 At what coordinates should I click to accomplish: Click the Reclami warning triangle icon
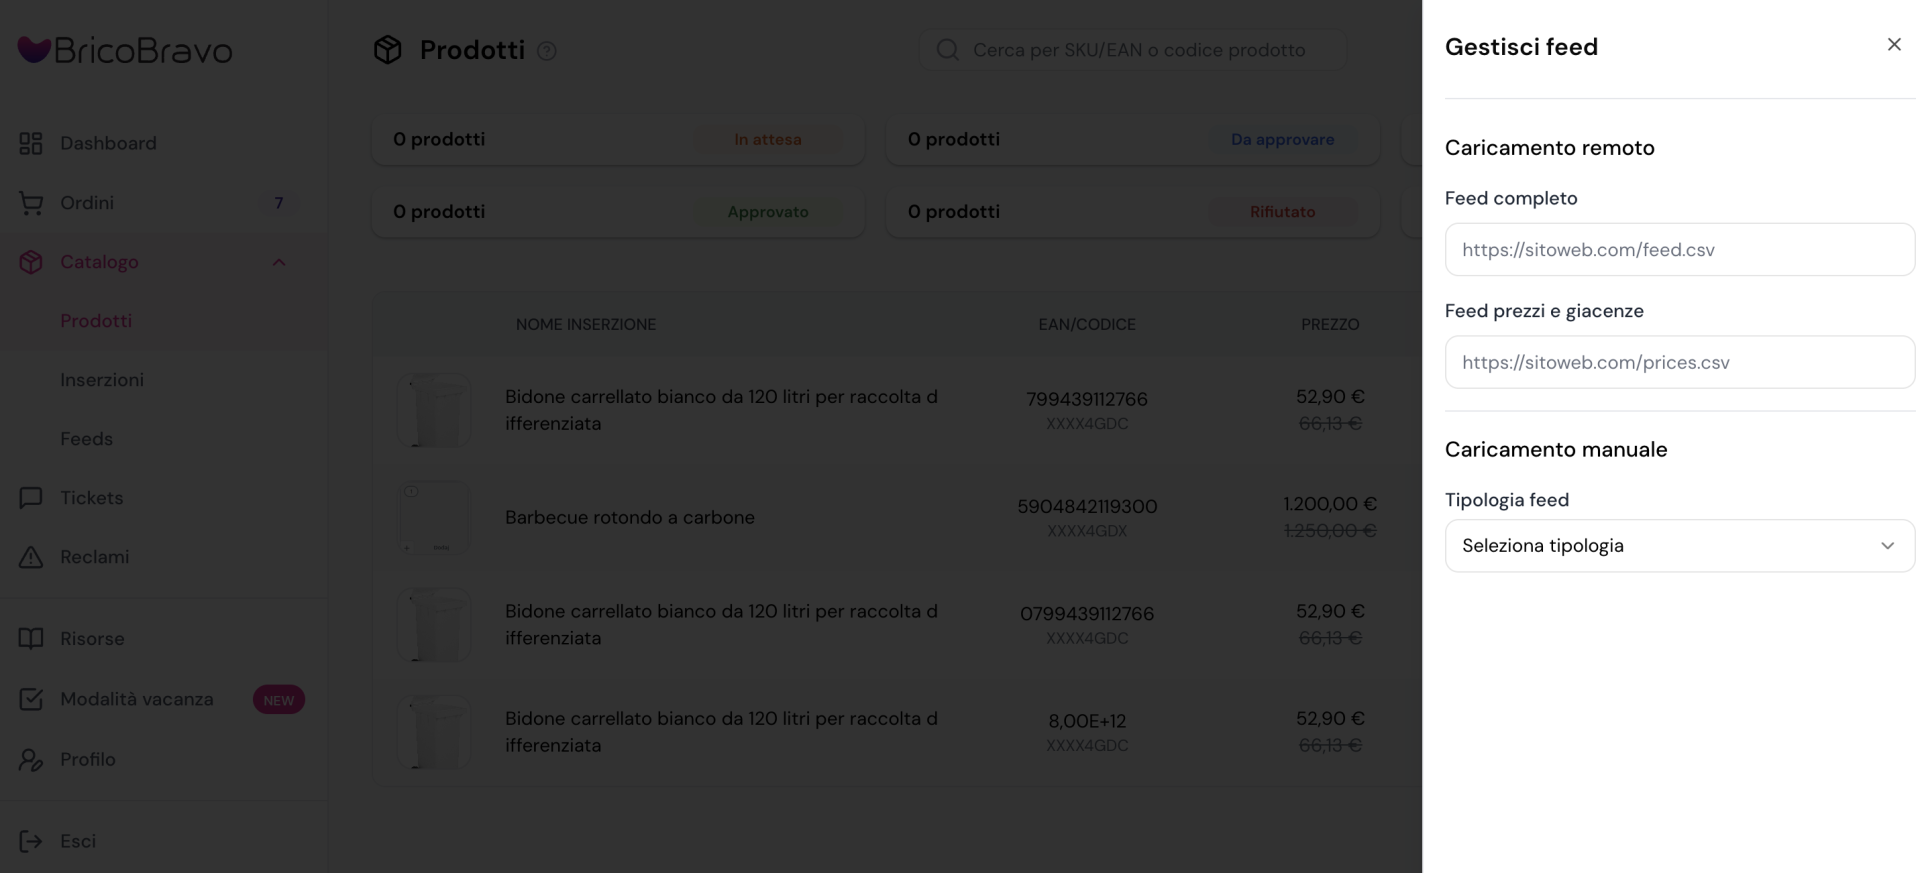click(x=31, y=557)
